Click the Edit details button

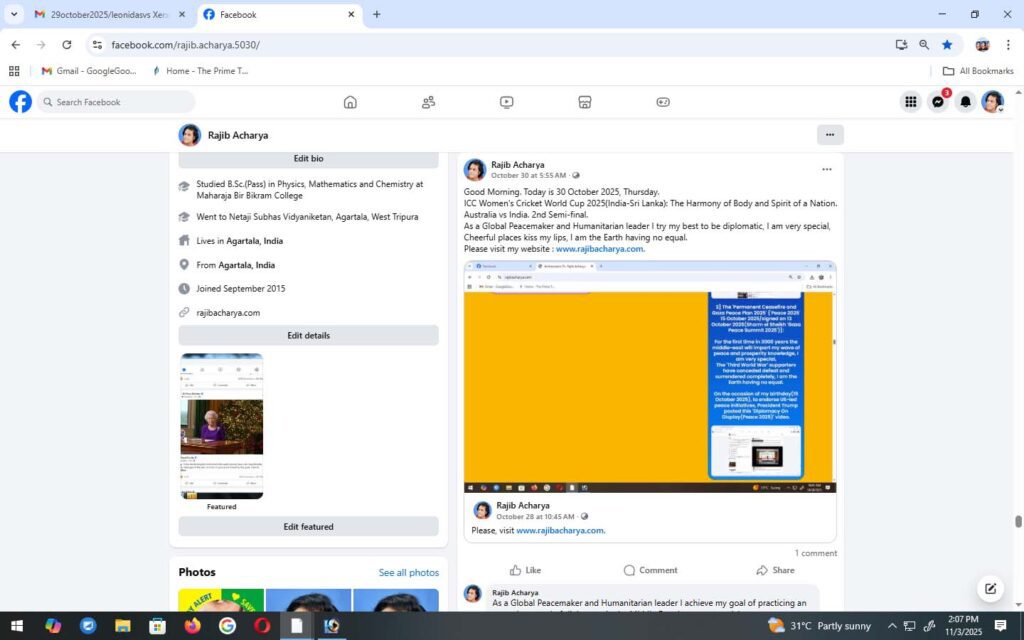(x=308, y=336)
